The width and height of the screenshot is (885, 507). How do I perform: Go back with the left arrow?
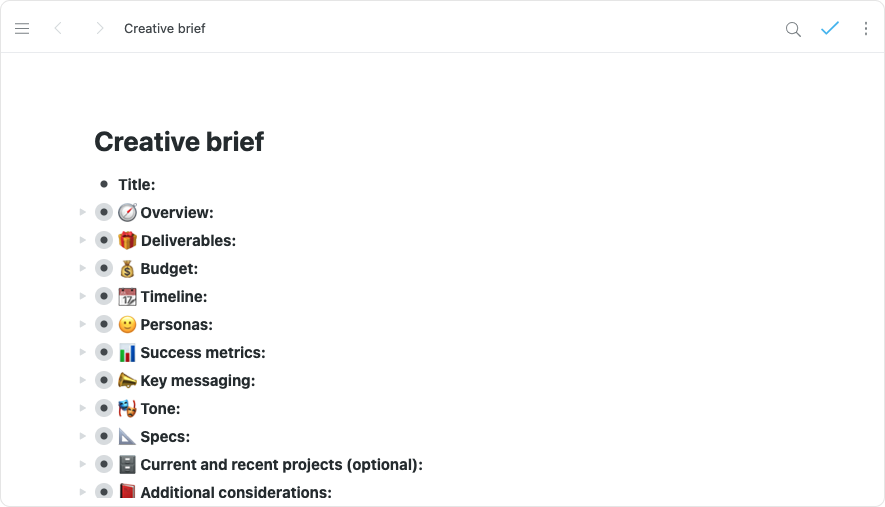pyautogui.click(x=58, y=29)
